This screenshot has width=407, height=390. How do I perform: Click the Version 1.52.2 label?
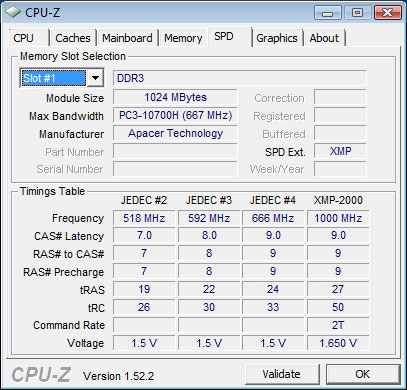[119, 376]
